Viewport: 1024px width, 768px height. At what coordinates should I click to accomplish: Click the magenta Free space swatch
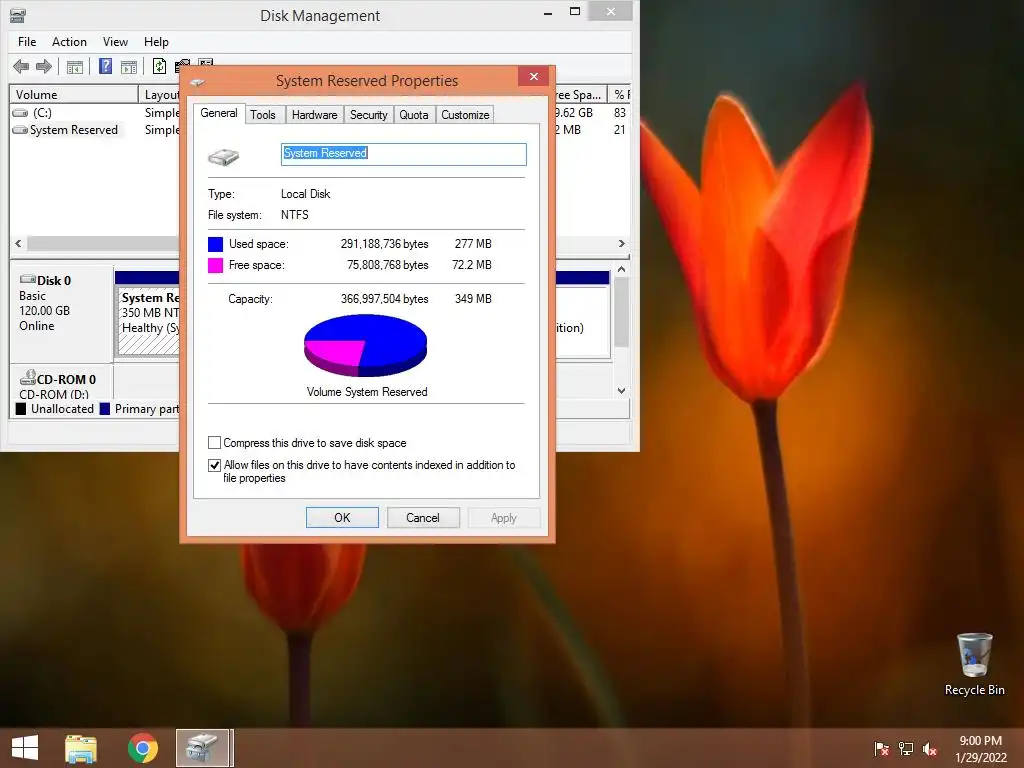[216, 265]
